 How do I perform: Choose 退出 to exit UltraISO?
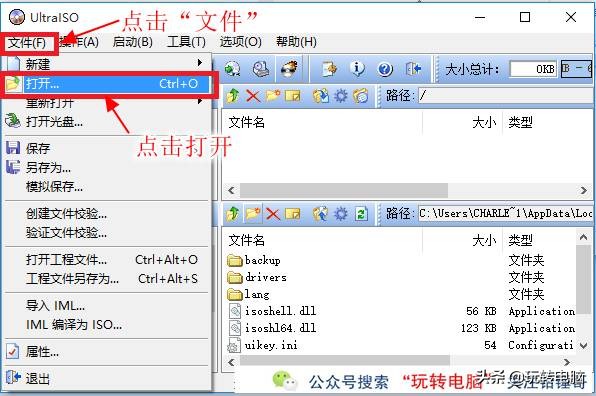pos(106,378)
